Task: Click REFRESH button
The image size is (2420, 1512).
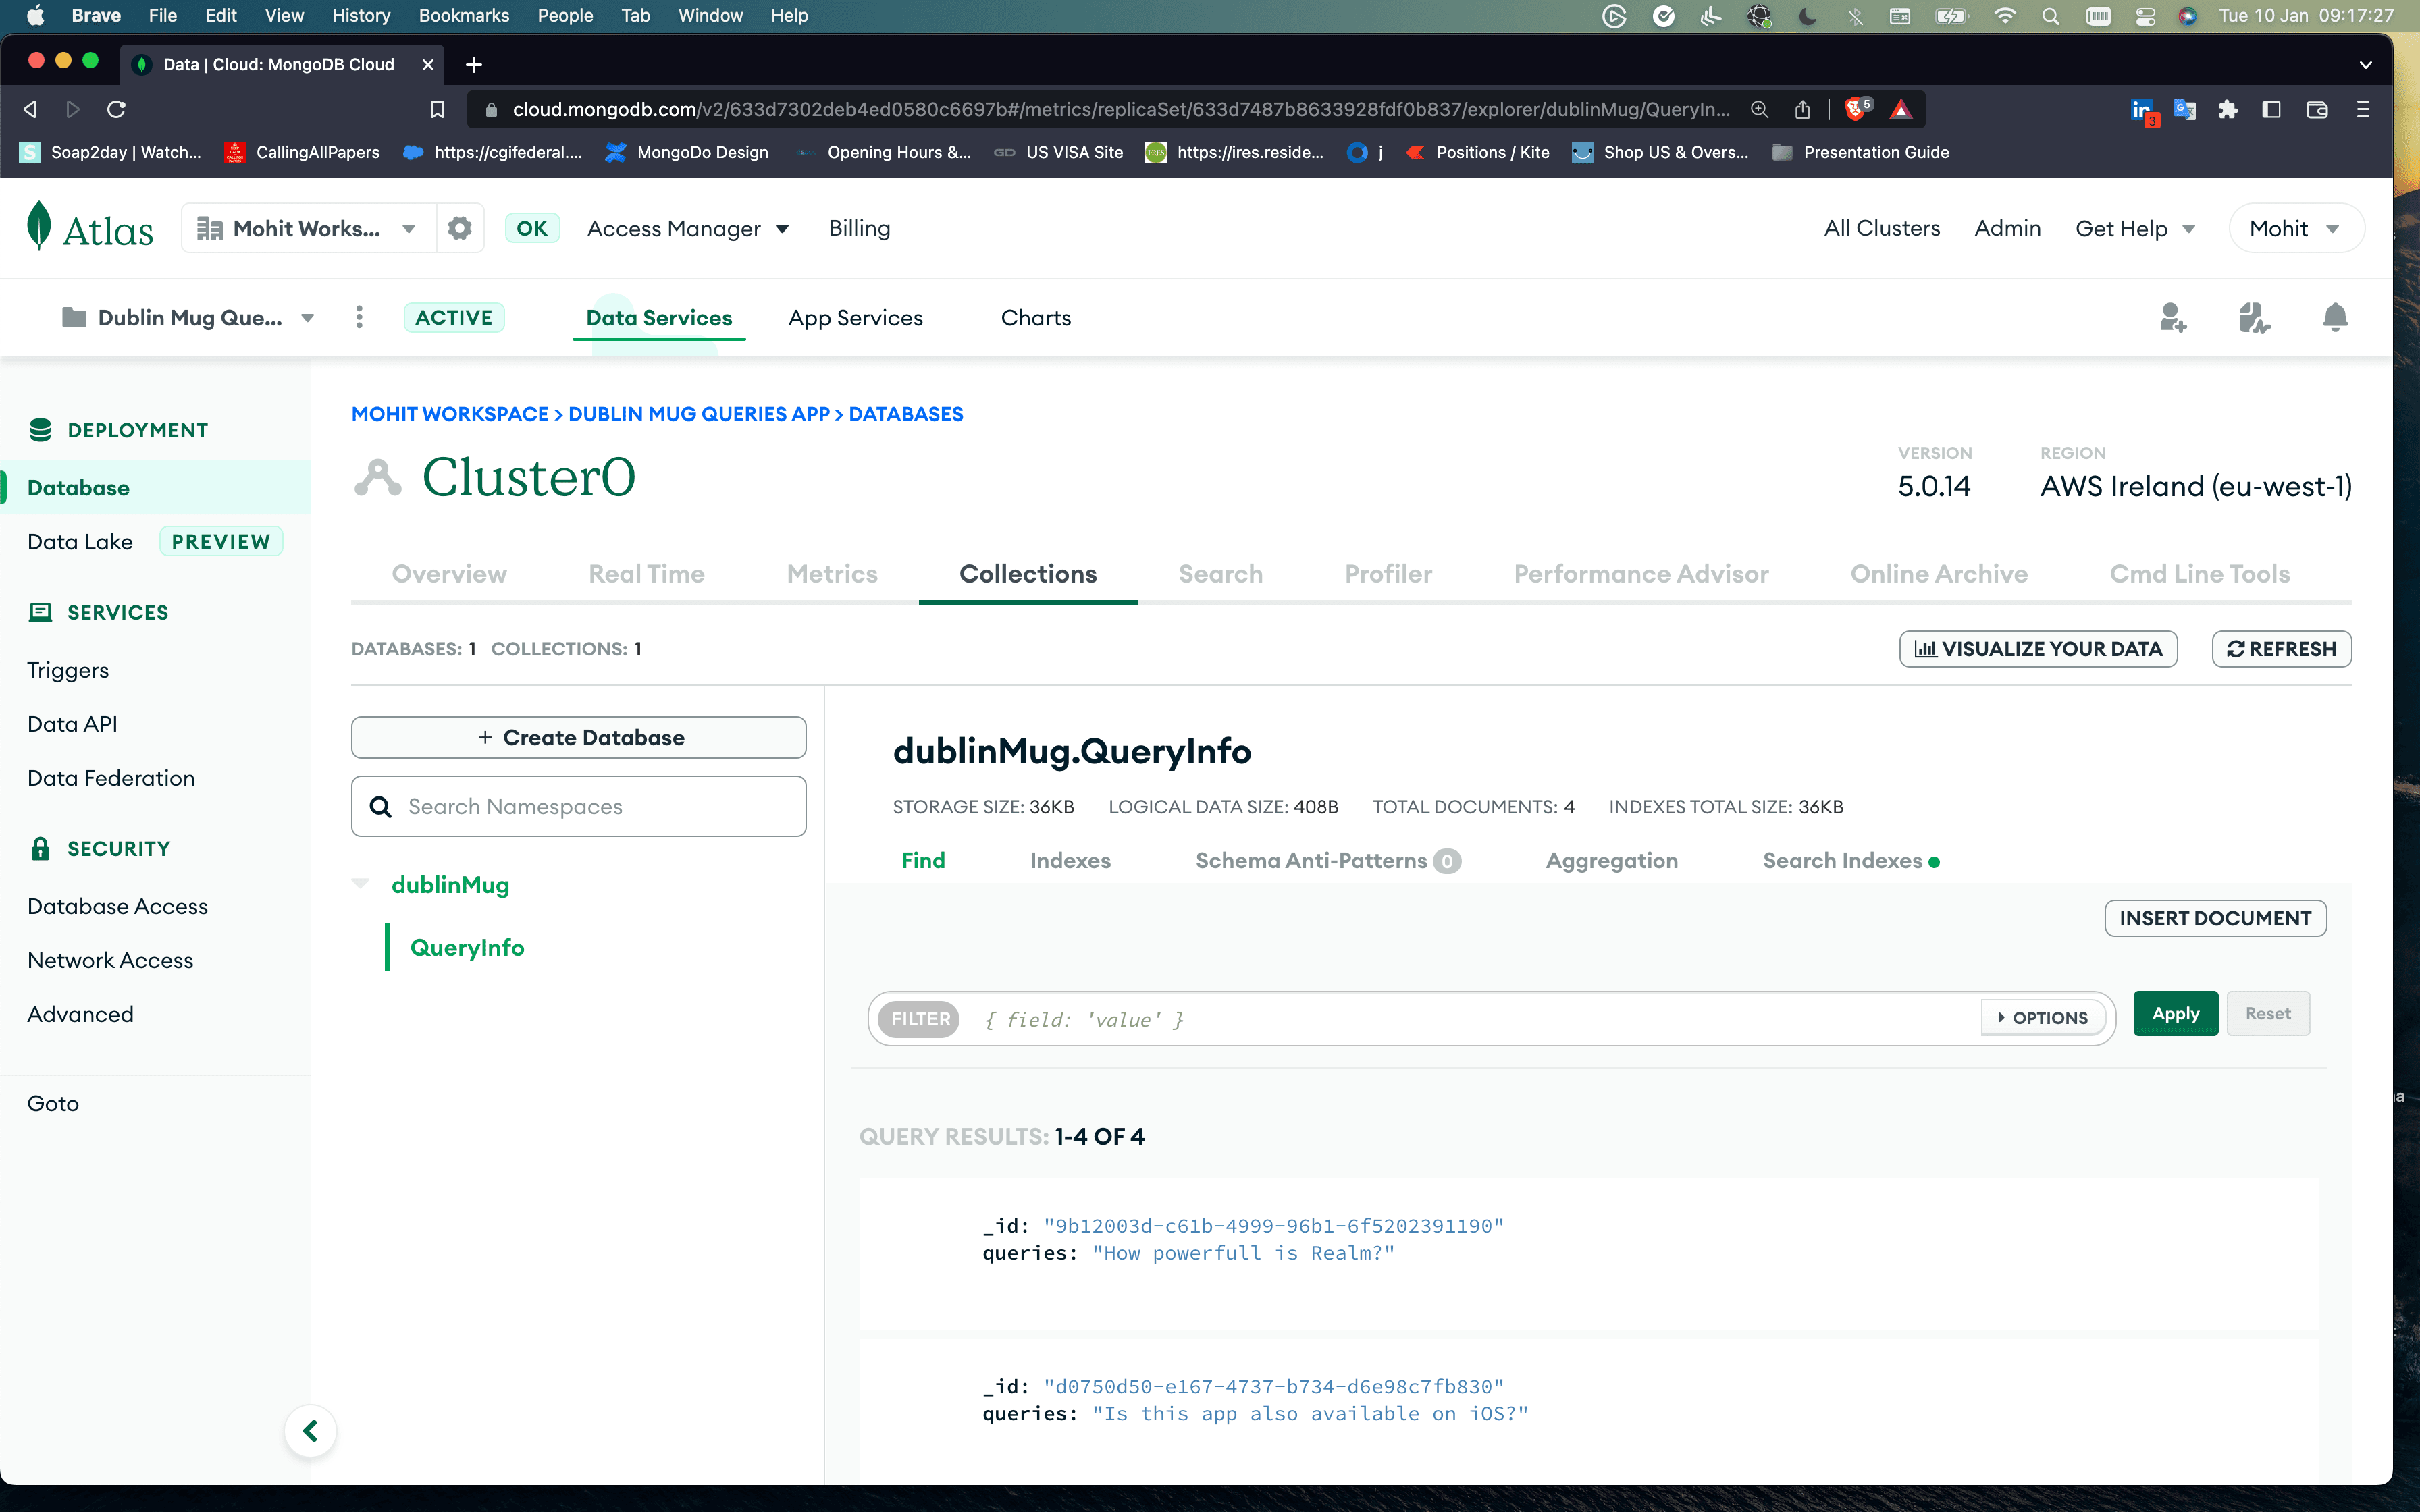Action: coord(2281,648)
